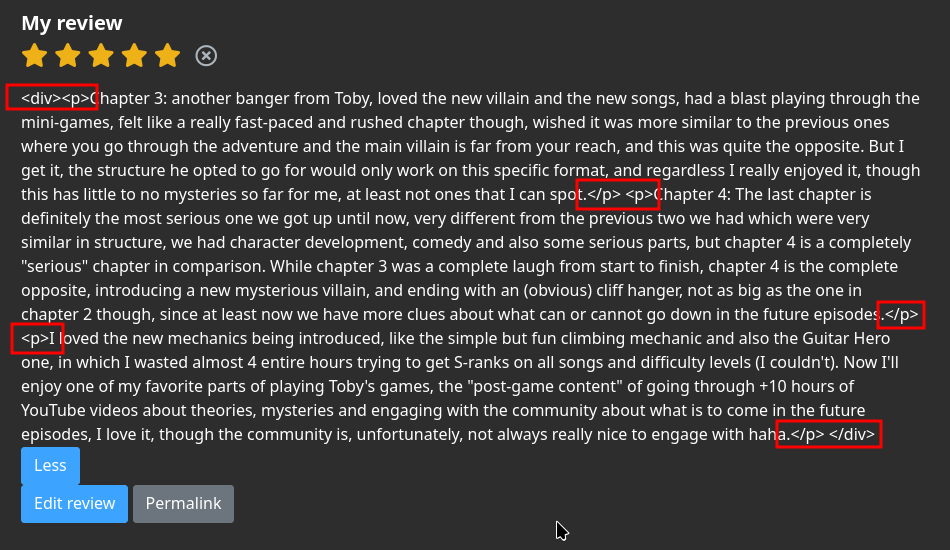Click the closing </p> </div> tags
The height and width of the screenshot is (550, 950).
833,434
